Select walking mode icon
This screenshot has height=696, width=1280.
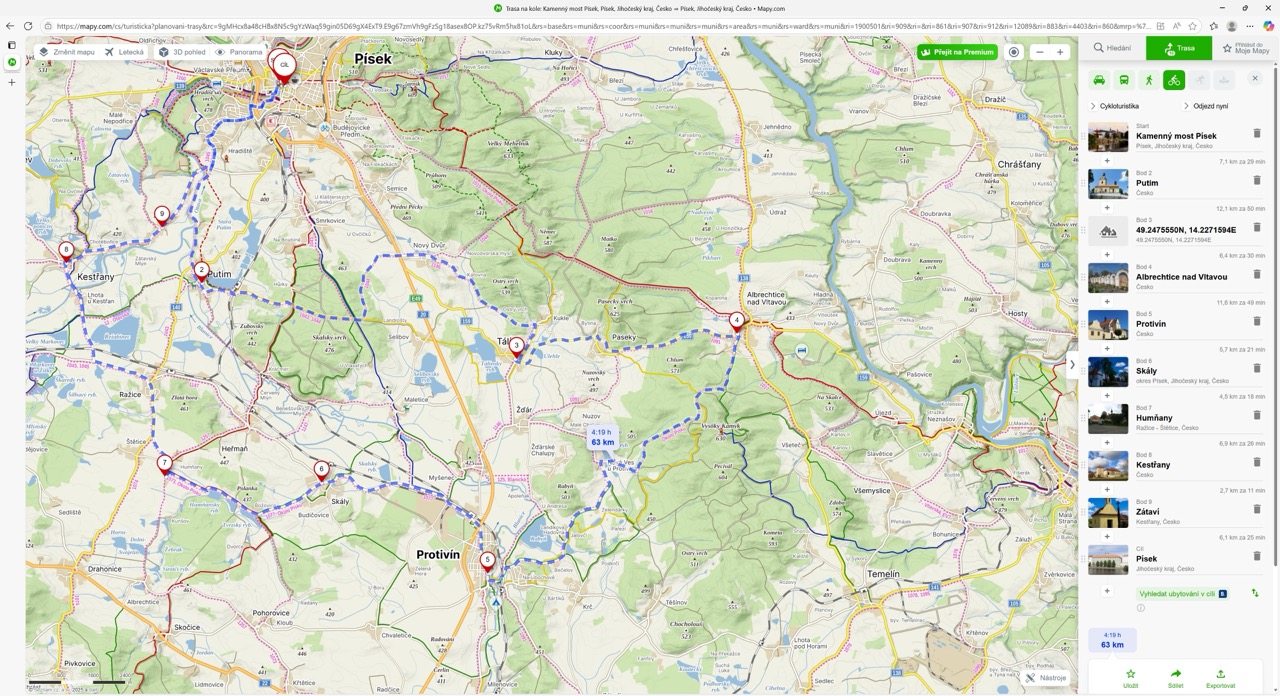click(x=1149, y=80)
